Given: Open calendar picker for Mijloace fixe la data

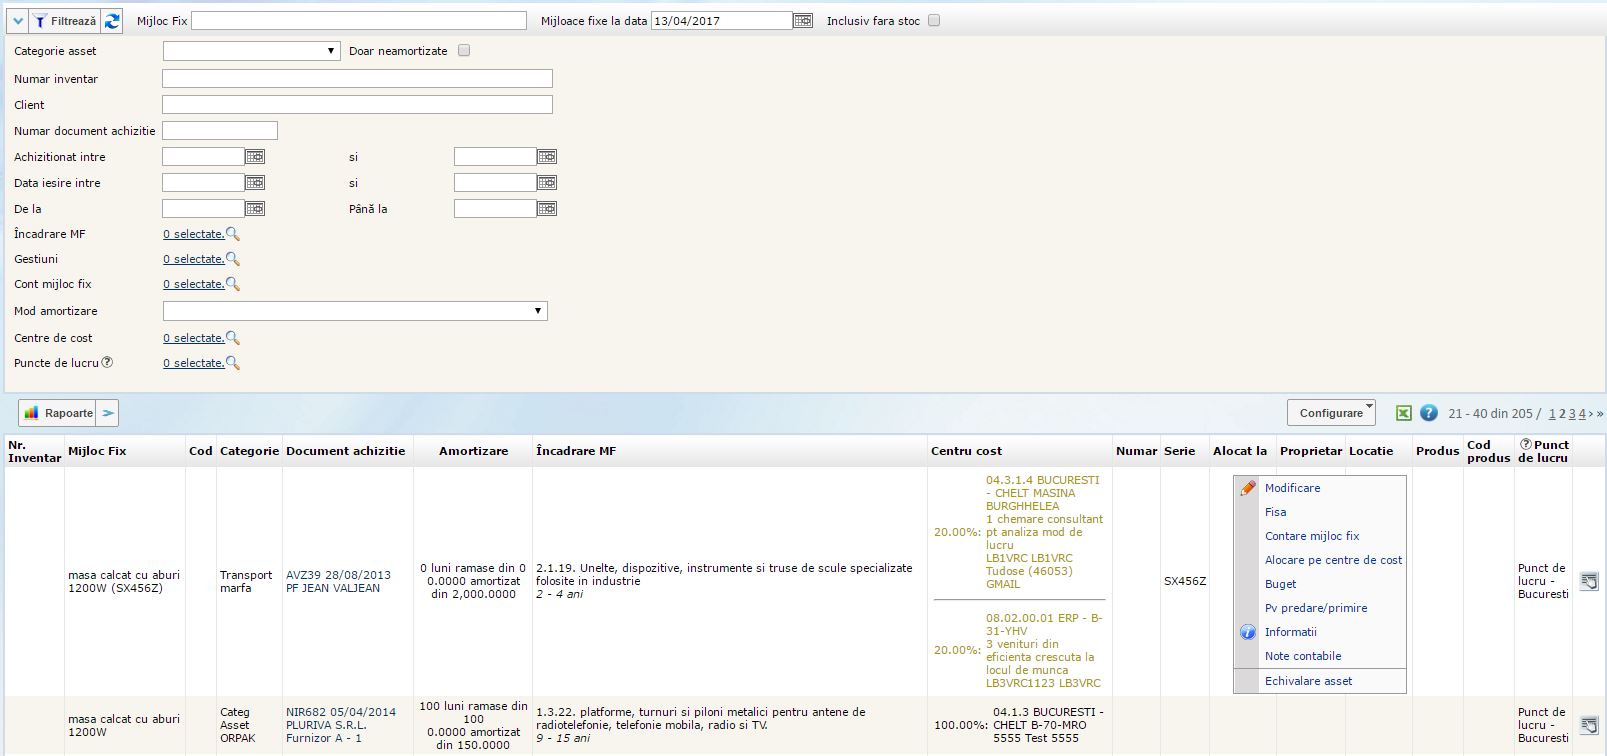Looking at the screenshot, I should (803, 21).
